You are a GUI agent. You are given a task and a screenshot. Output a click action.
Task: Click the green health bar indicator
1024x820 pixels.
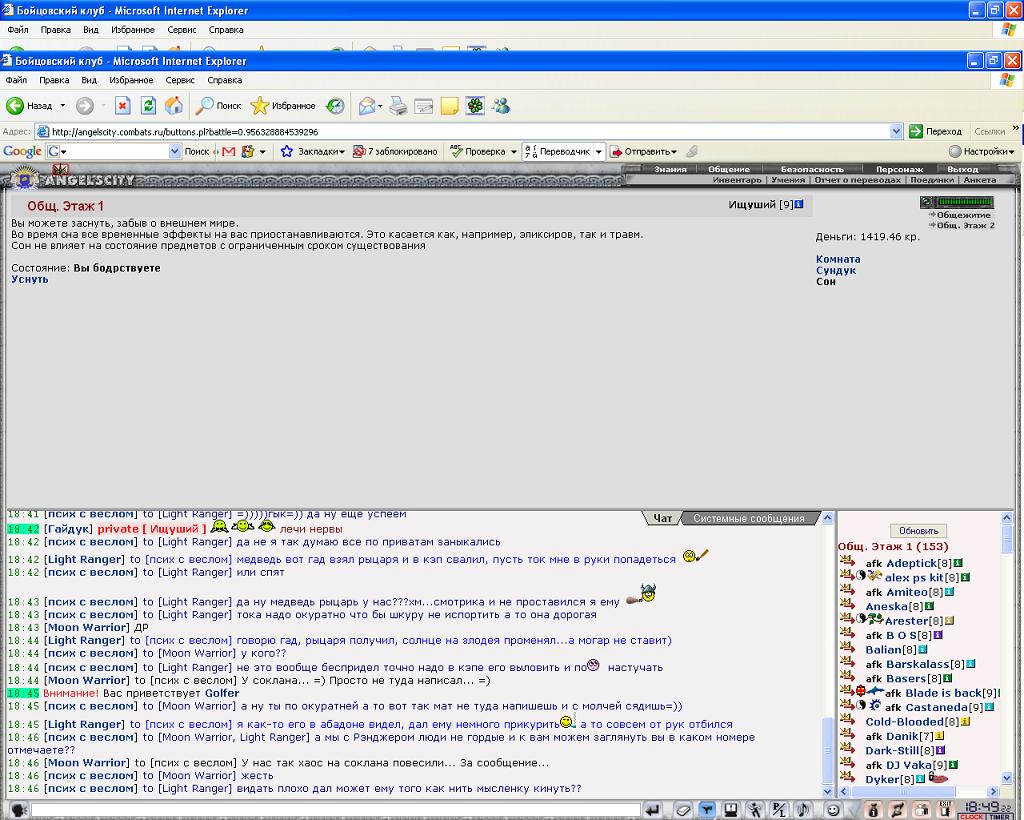965,202
